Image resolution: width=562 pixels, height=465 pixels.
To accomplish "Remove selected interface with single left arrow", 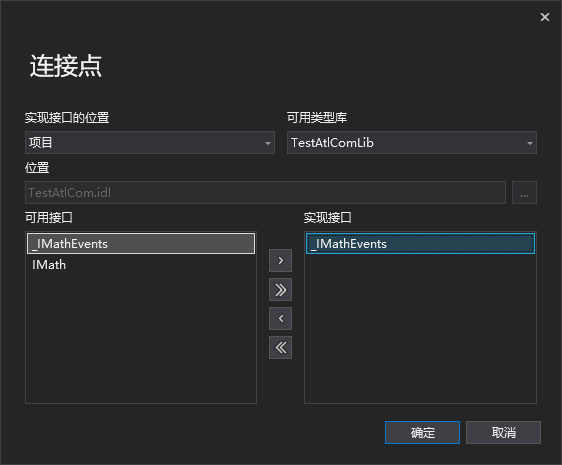I will pos(280,318).
